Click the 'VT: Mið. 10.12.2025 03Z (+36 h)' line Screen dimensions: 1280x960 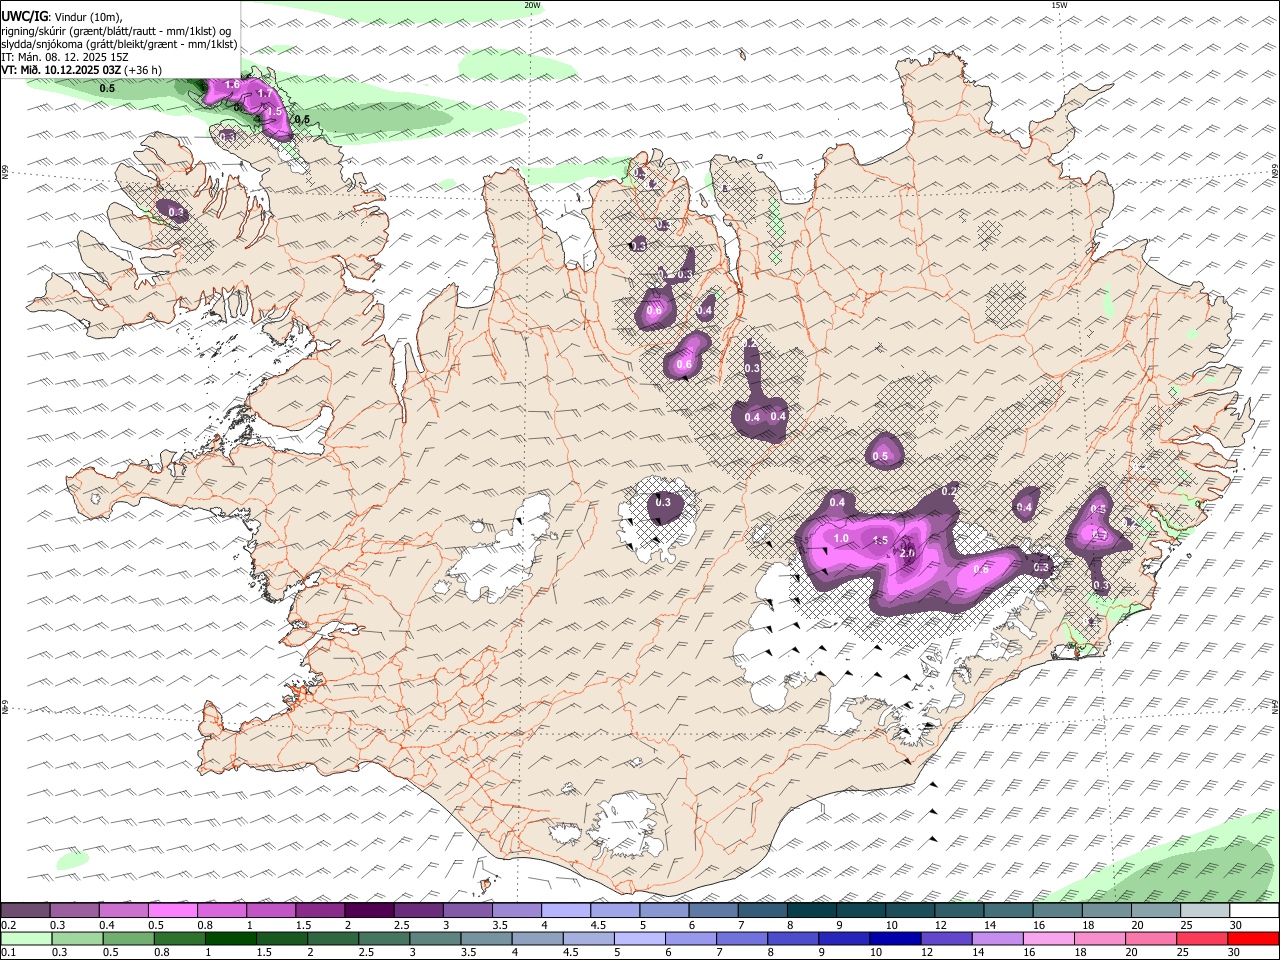tap(82, 70)
